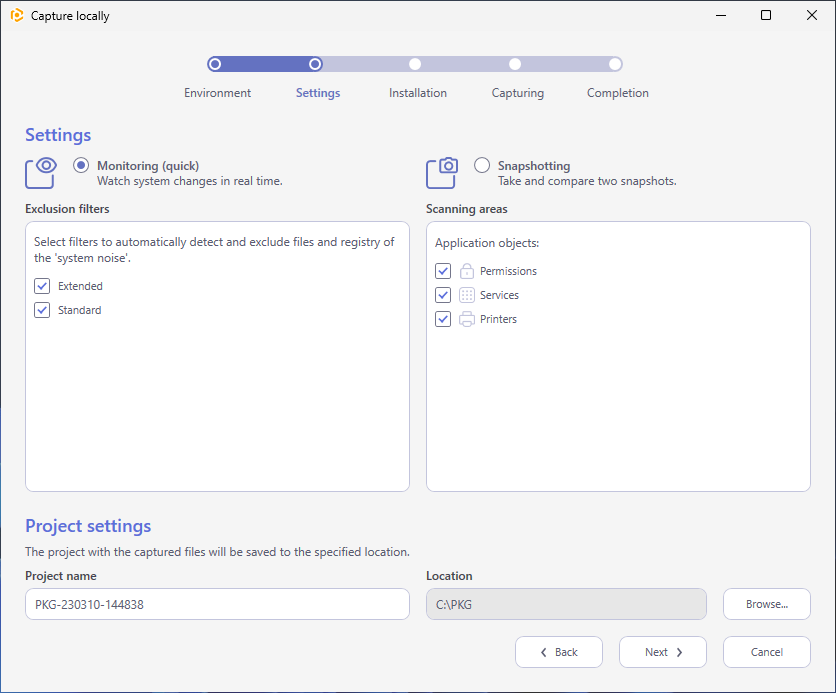Click the Standard filter label
The width and height of the screenshot is (836, 693).
click(x=79, y=310)
